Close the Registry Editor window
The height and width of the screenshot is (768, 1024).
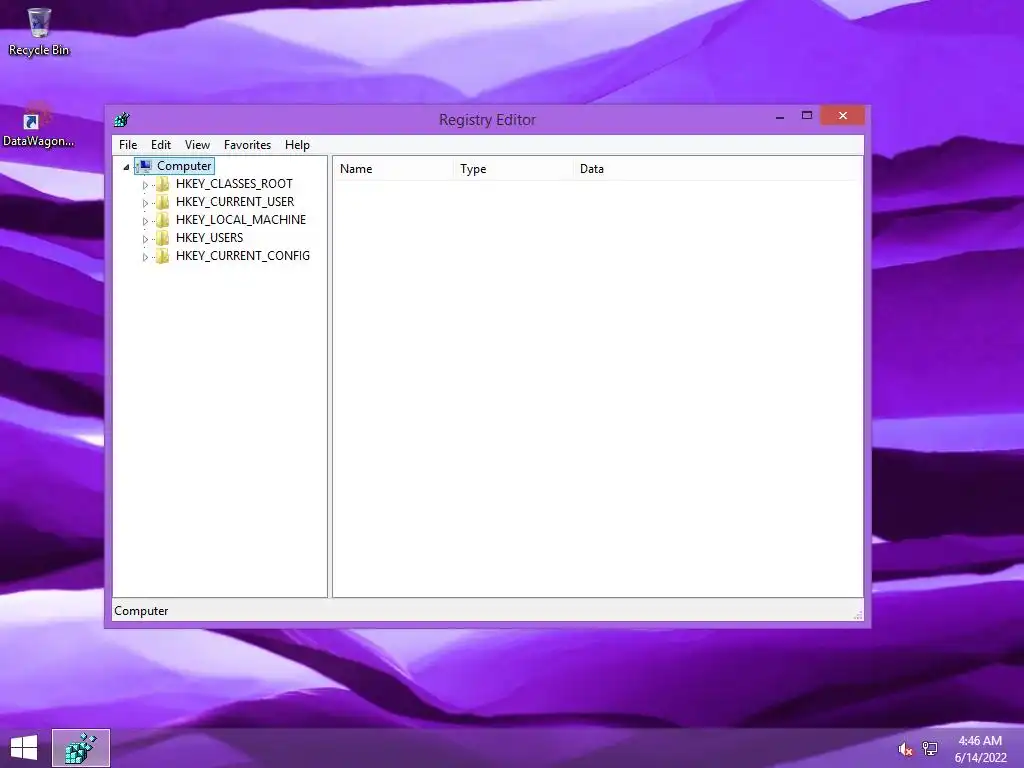(842, 116)
